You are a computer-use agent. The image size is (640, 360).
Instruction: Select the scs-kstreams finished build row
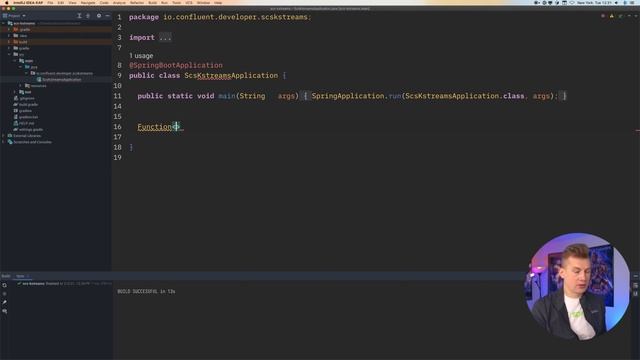point(64,283)
